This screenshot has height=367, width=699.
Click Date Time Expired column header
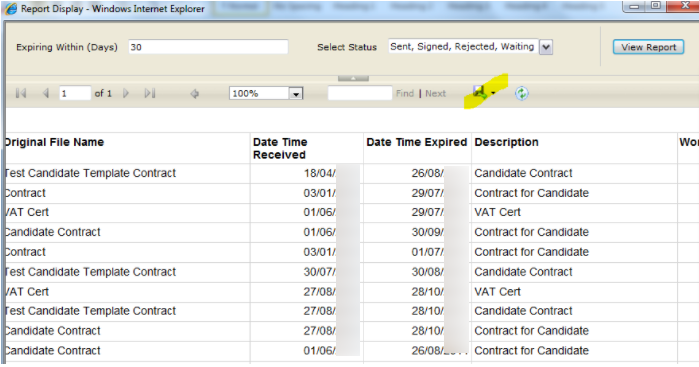coord(417,142)
